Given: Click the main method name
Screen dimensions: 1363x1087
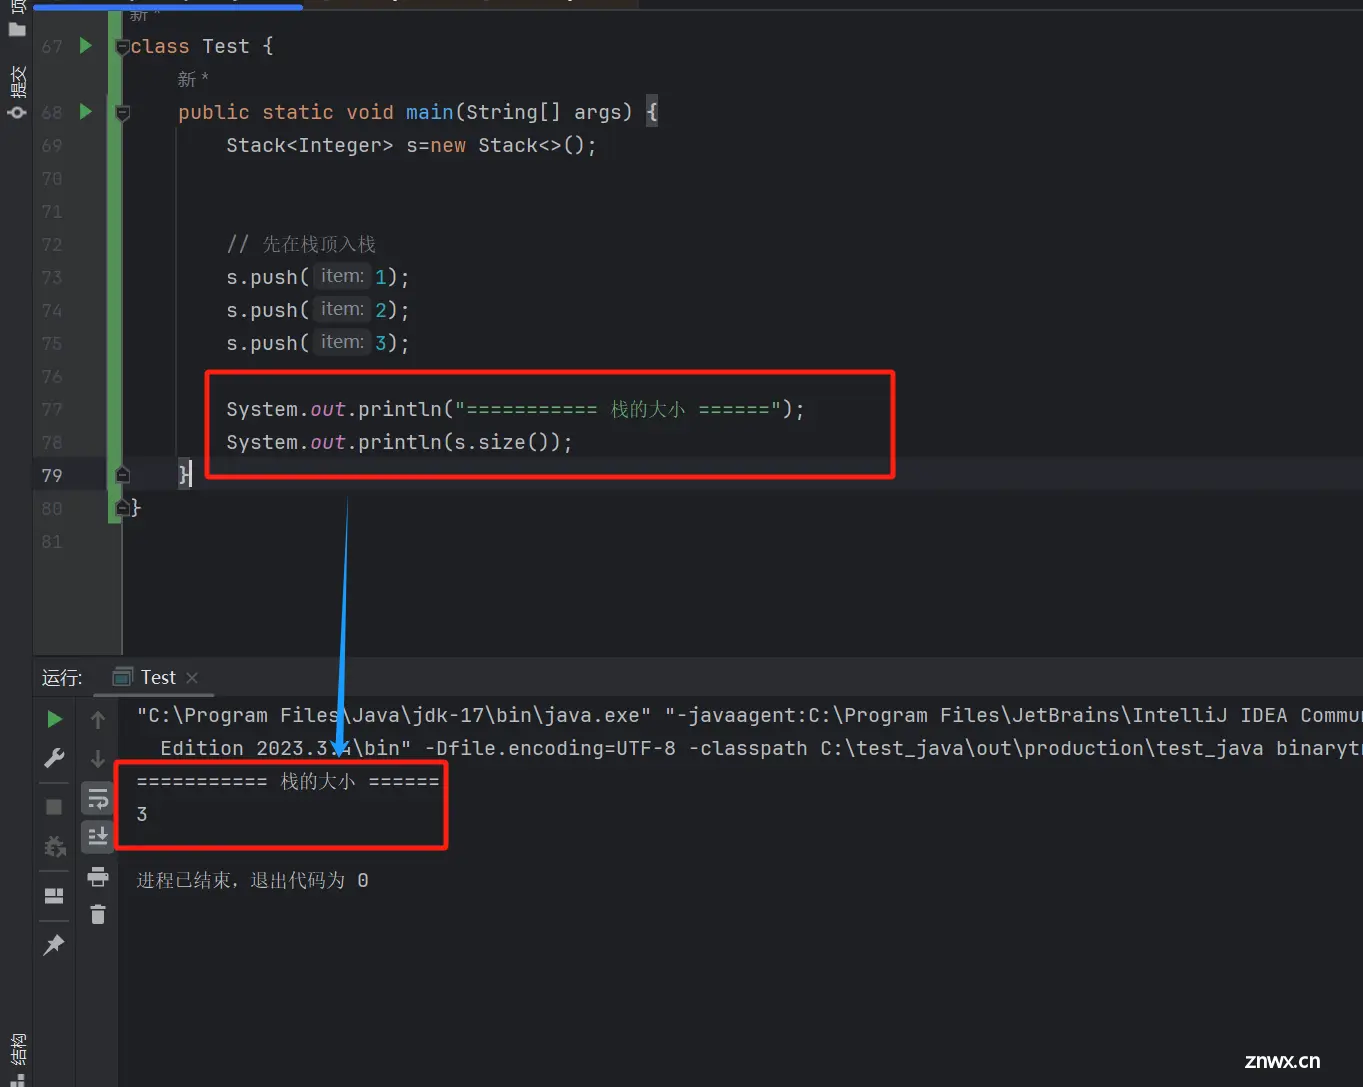Looking at the screenshot, I should point(429,112).
